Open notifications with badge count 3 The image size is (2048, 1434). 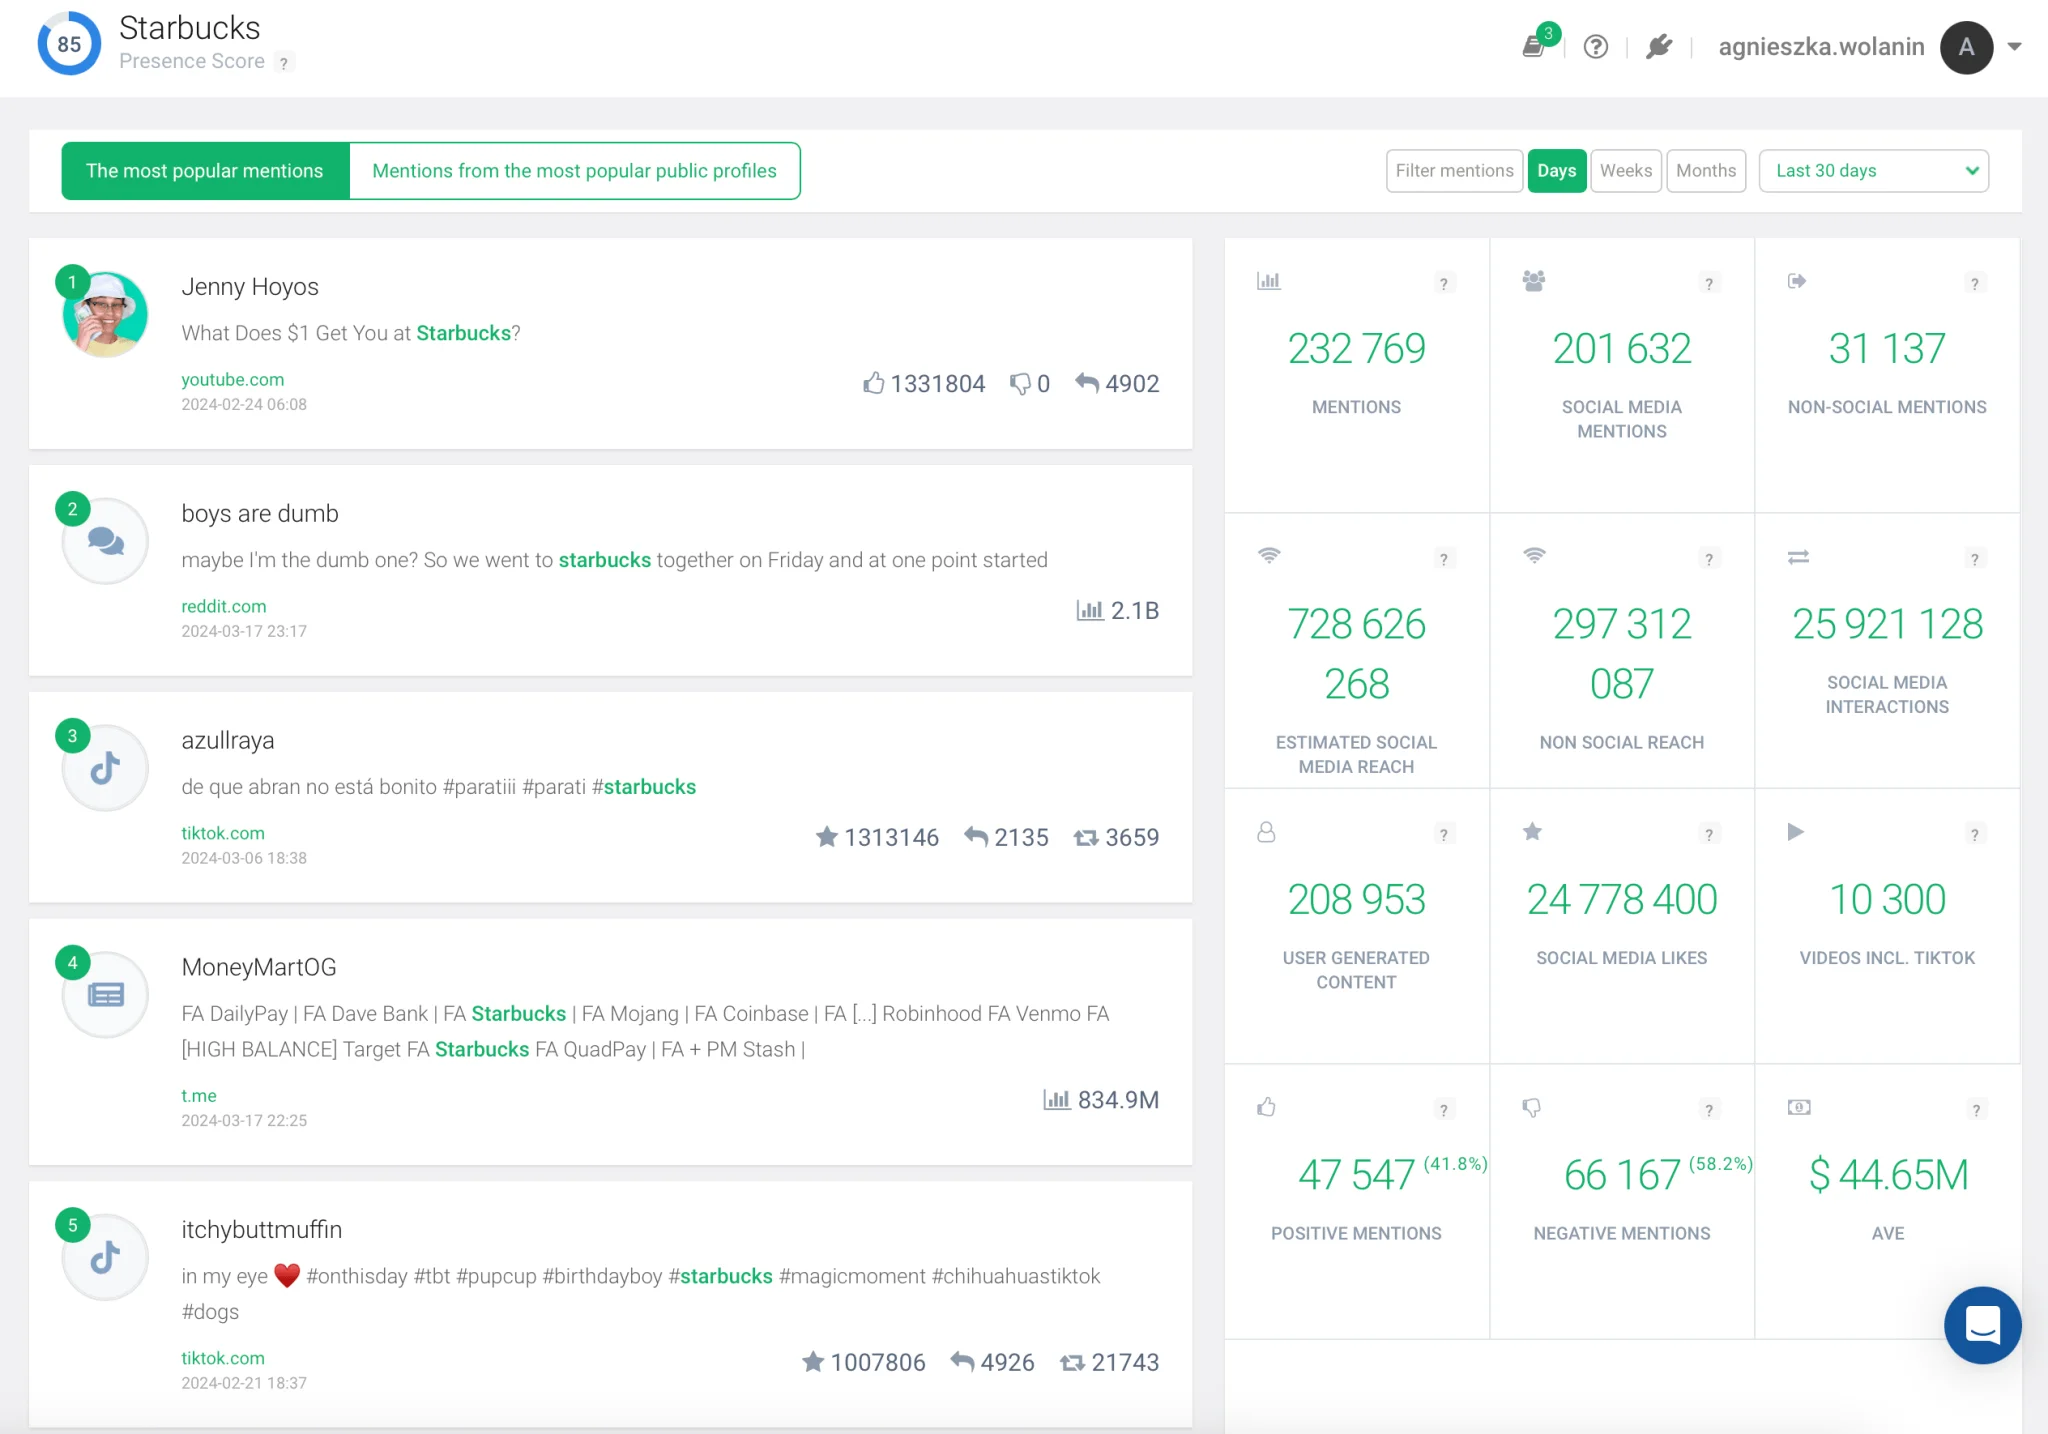coord(1535,47)
